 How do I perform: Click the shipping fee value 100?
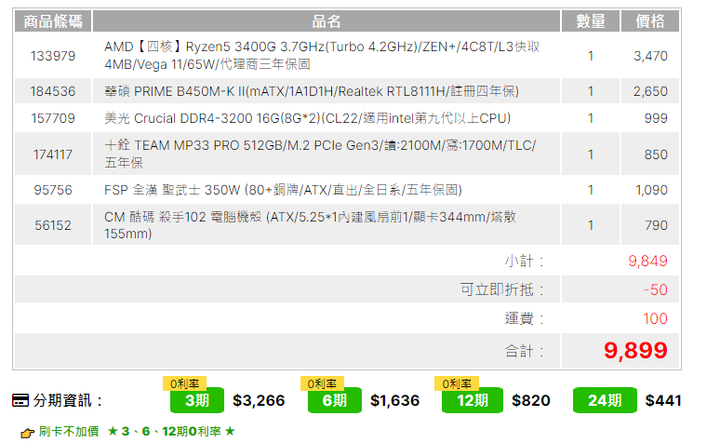coord(655,319)
